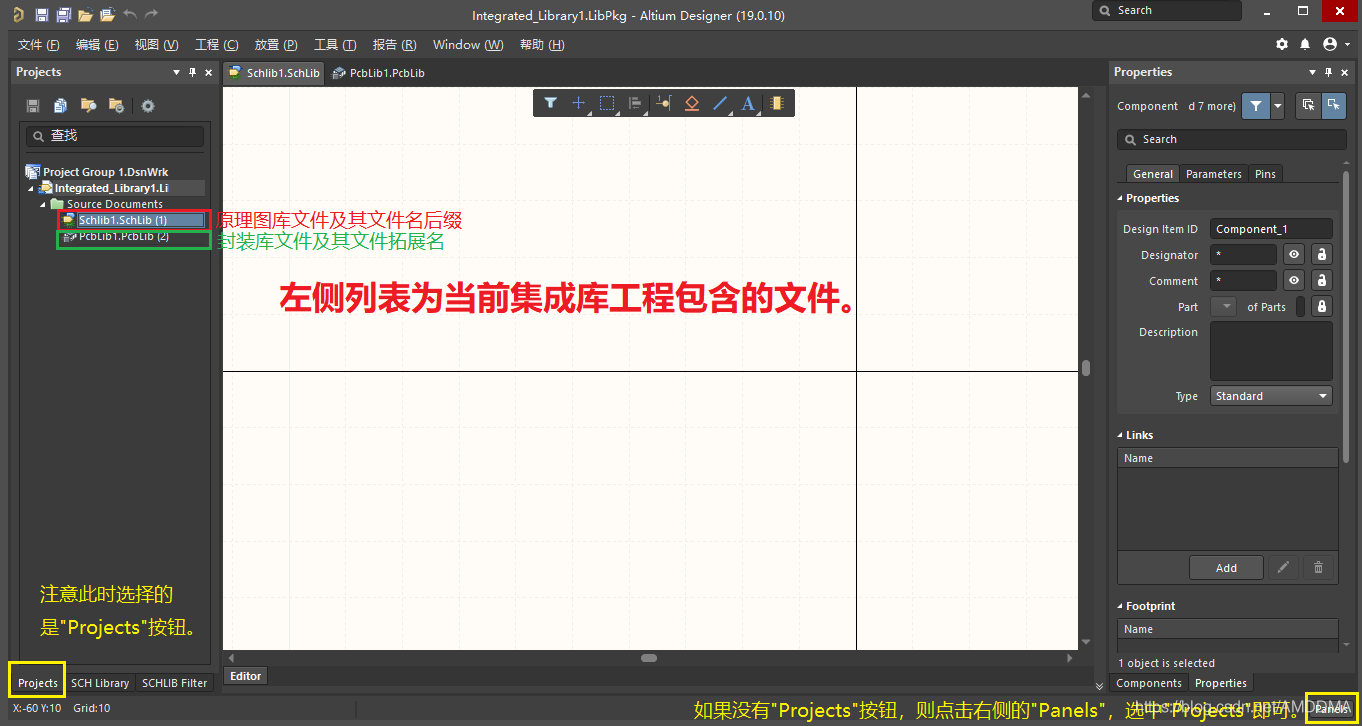Choose the Place Text String tool
The width and height of the screenshot is (1362, 726).
[x=747, y=103]
